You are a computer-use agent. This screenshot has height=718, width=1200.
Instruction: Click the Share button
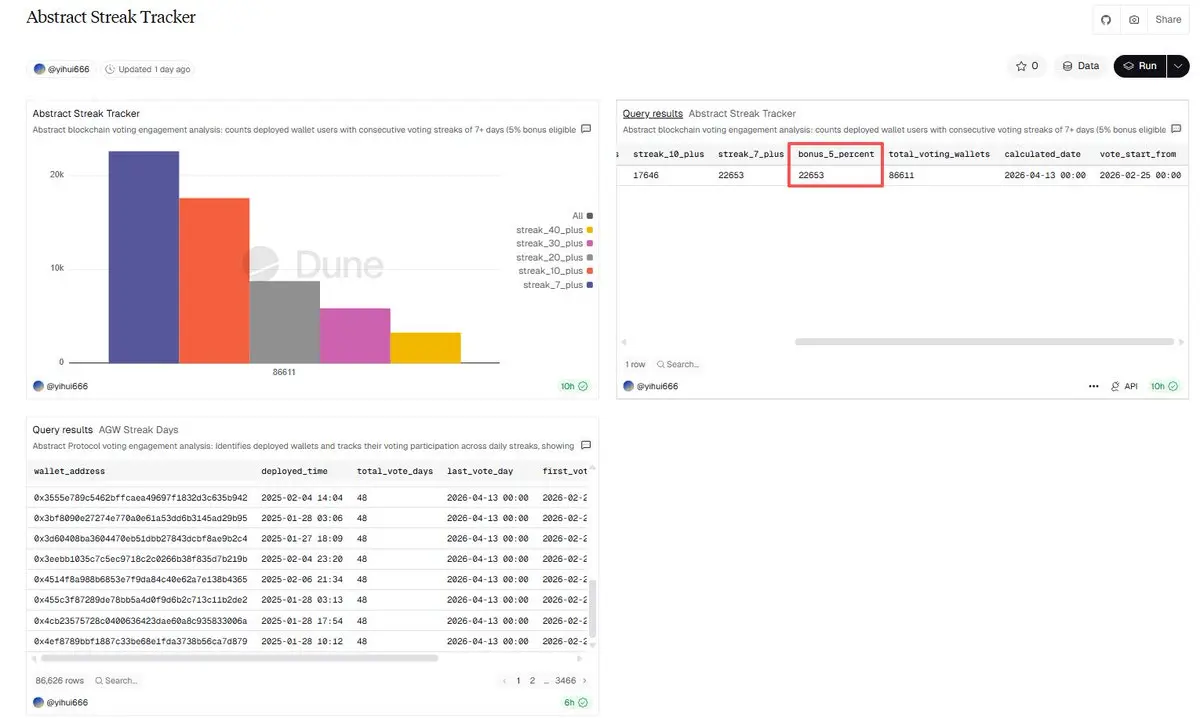click(x=1168, y=20)
